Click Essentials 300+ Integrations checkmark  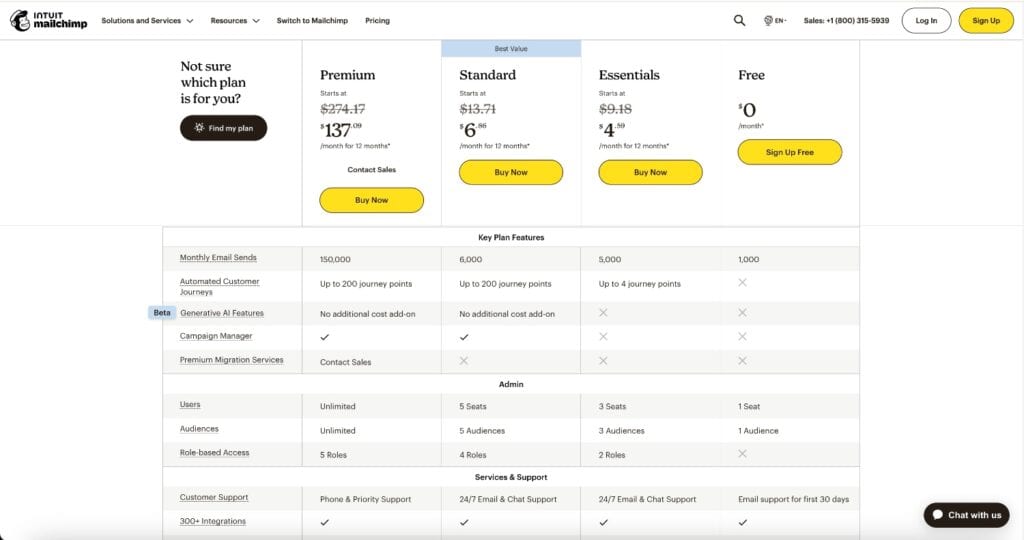[603, 522]
